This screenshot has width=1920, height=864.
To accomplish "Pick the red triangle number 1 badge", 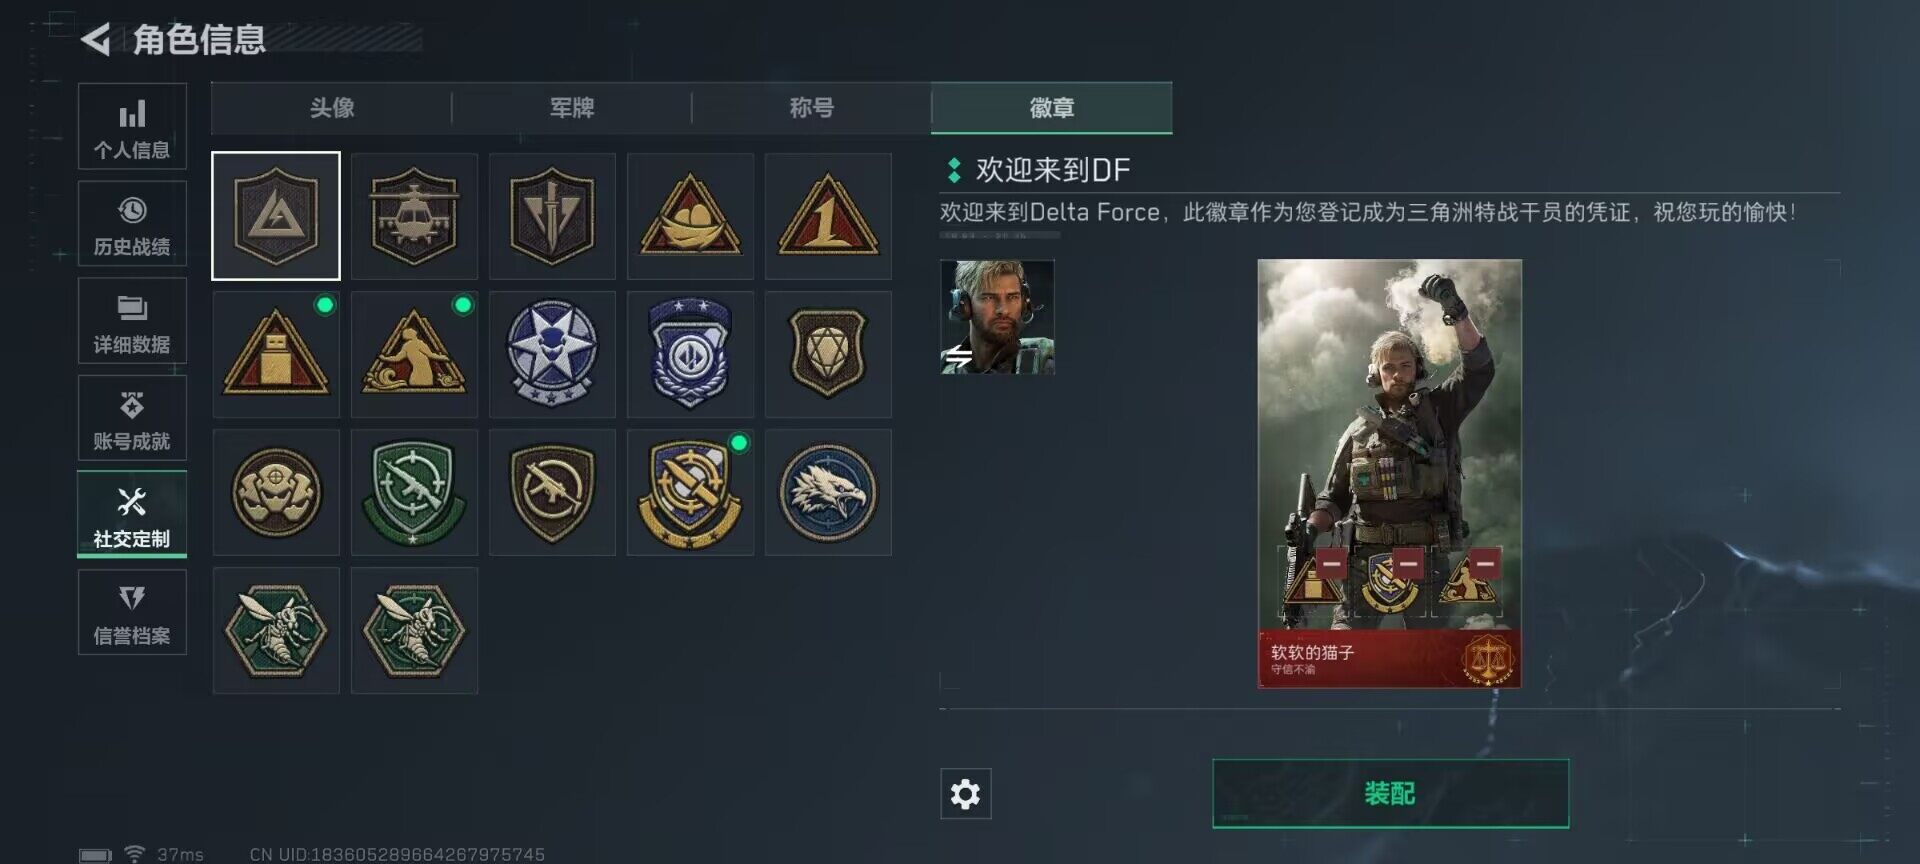I will (x=828, y=216).
